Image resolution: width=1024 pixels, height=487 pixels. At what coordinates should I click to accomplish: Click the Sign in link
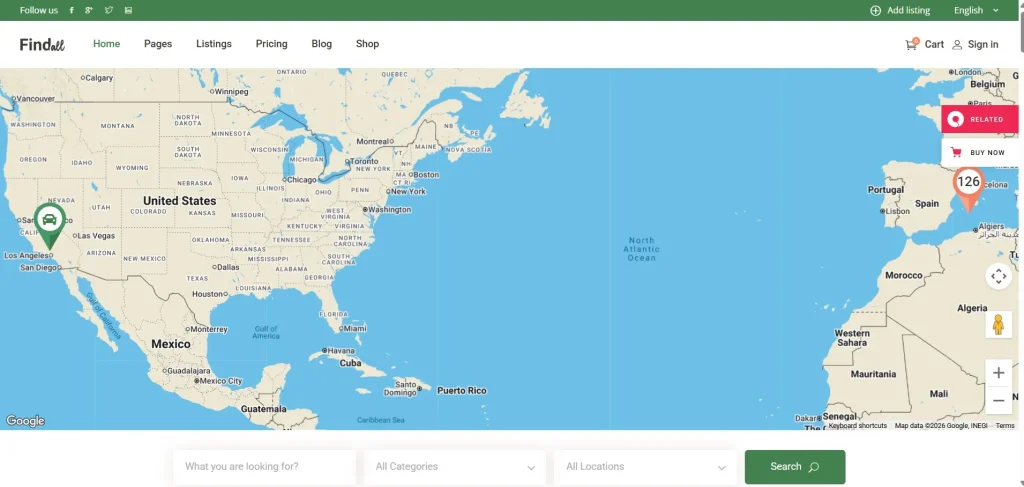point(983,44)
